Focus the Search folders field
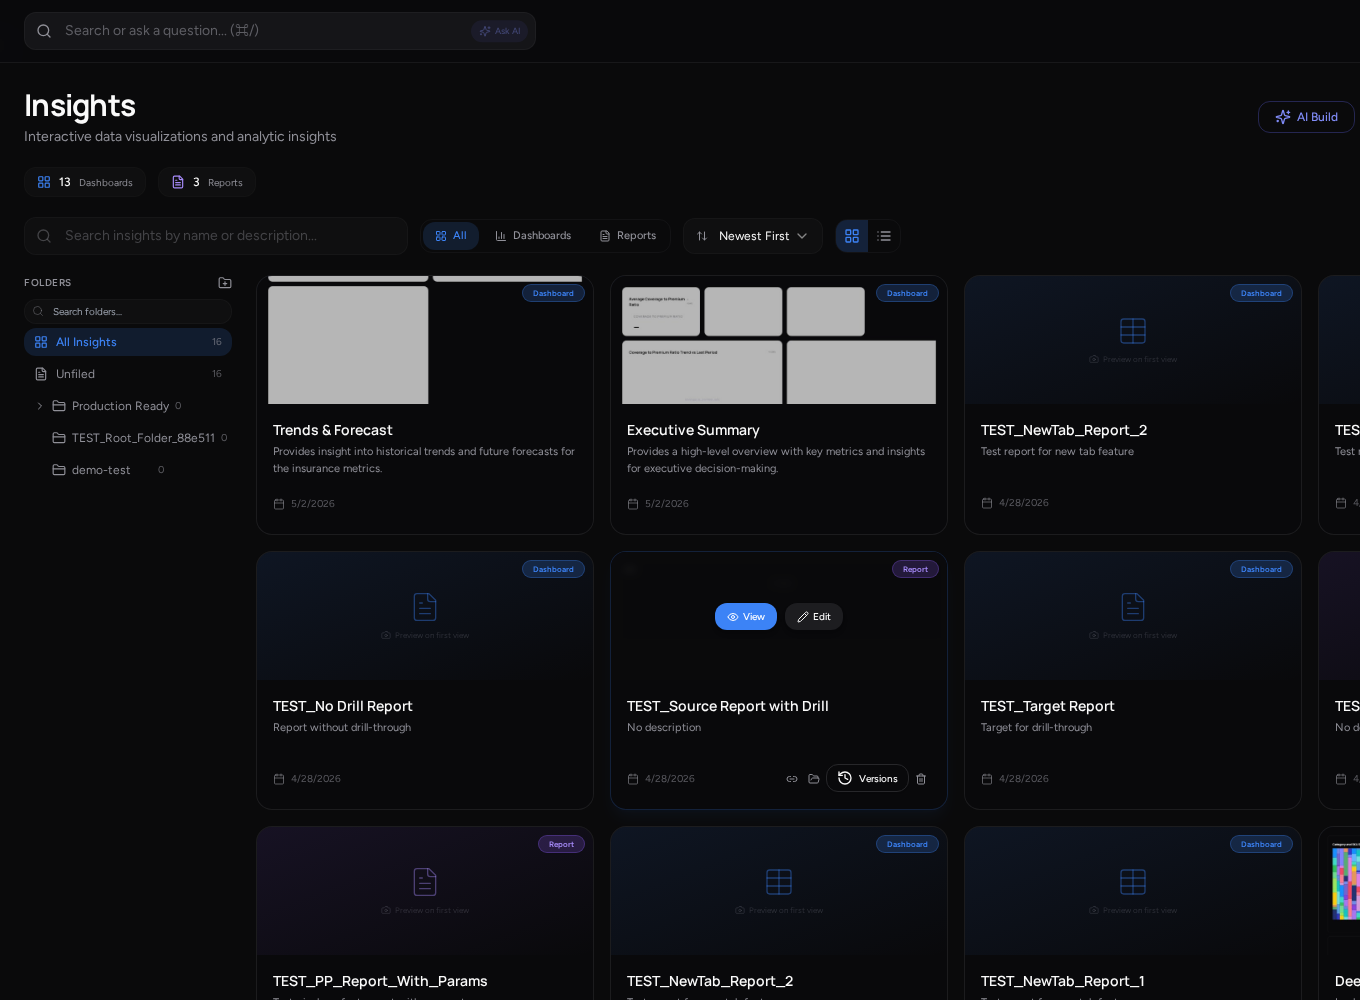 128,312
